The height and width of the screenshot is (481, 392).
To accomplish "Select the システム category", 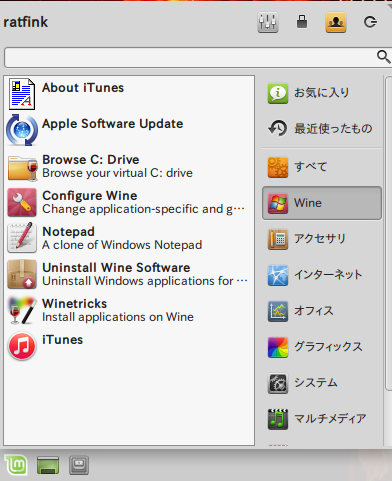I will click(322, 383).
